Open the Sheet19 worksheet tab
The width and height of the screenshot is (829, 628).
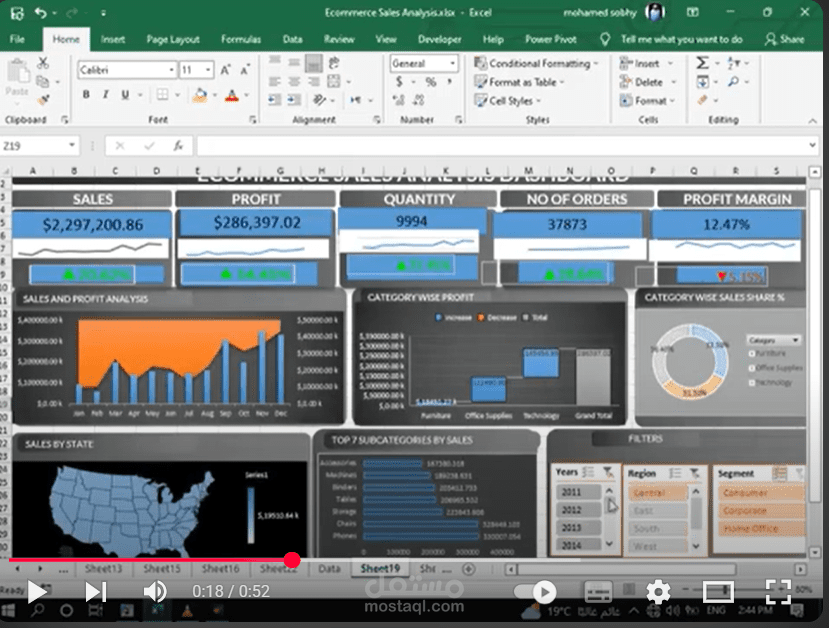(x=380, y=569)
